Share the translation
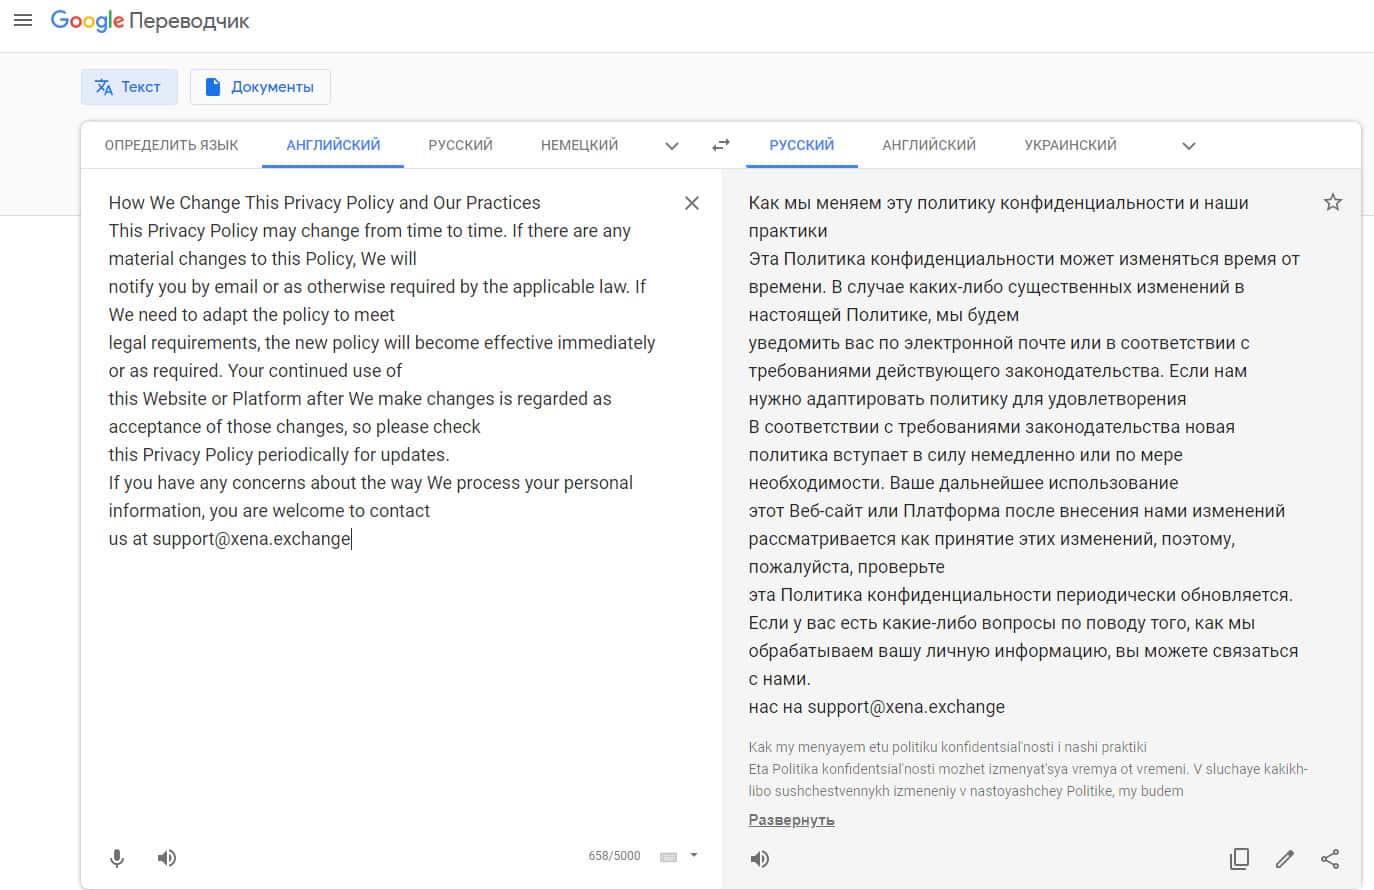Viewport: 1374px width, 890px height. coord(1330,858)
